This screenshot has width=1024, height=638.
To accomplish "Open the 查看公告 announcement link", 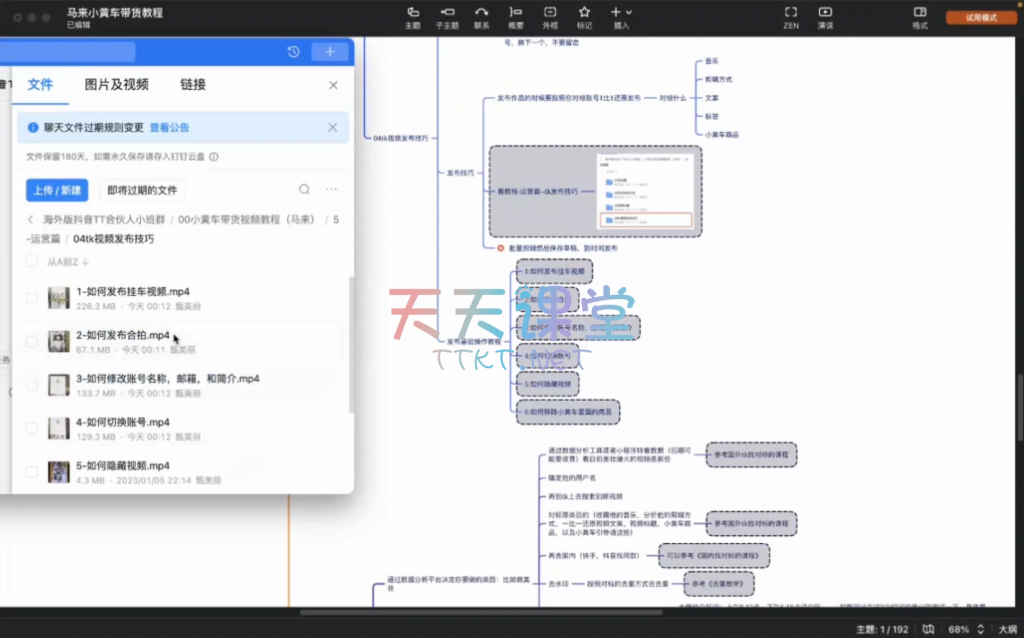I will pos(169,128).
